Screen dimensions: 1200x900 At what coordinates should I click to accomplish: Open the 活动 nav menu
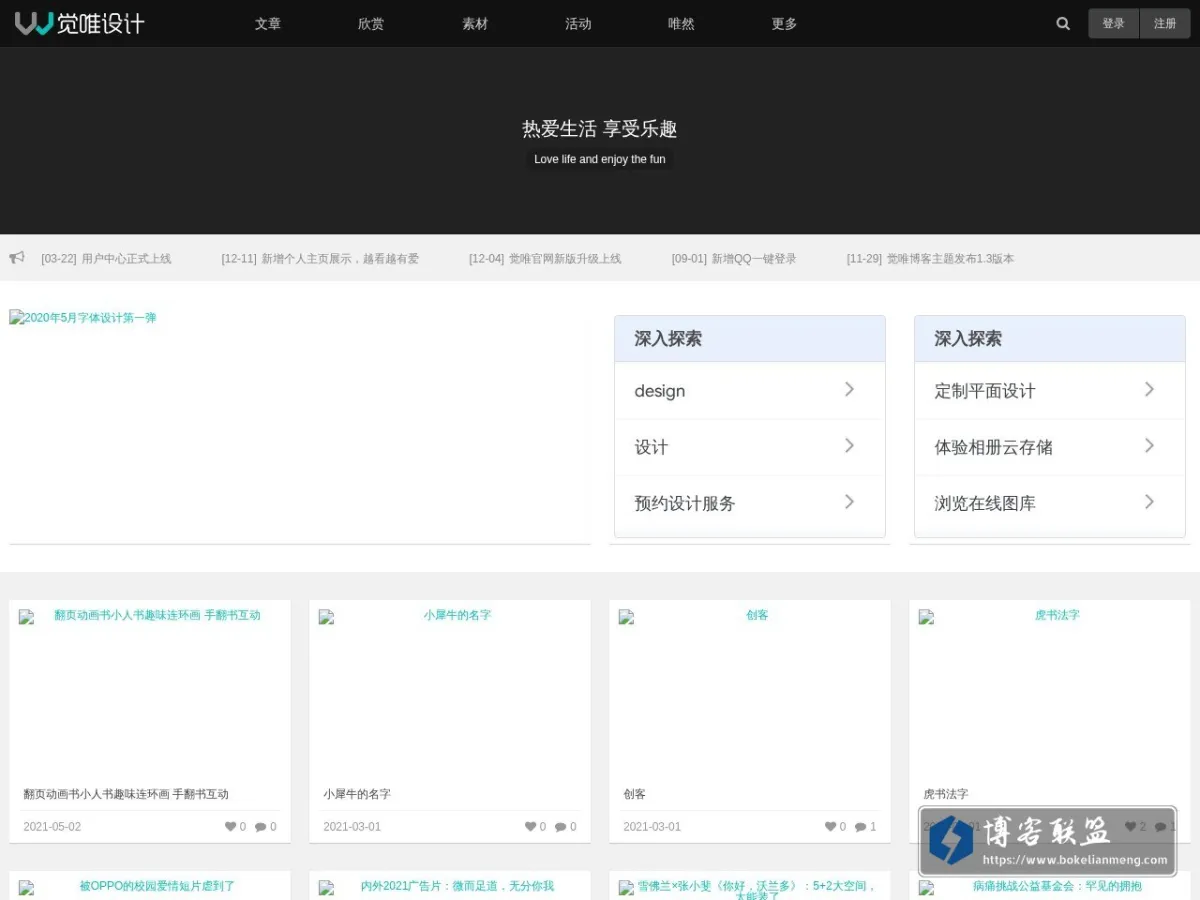pos(578,24)
